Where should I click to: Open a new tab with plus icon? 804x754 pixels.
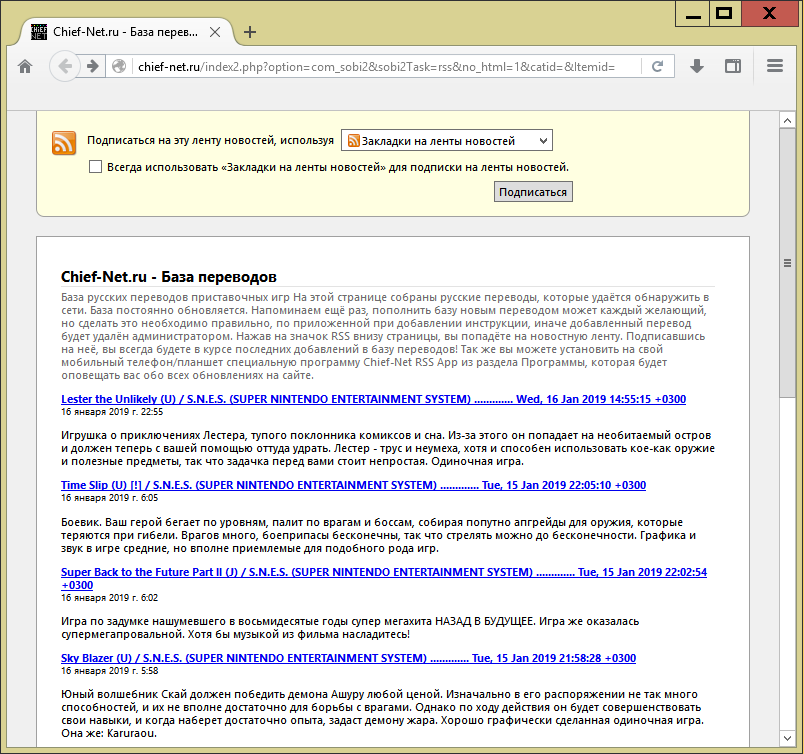[x=250, y=32]
